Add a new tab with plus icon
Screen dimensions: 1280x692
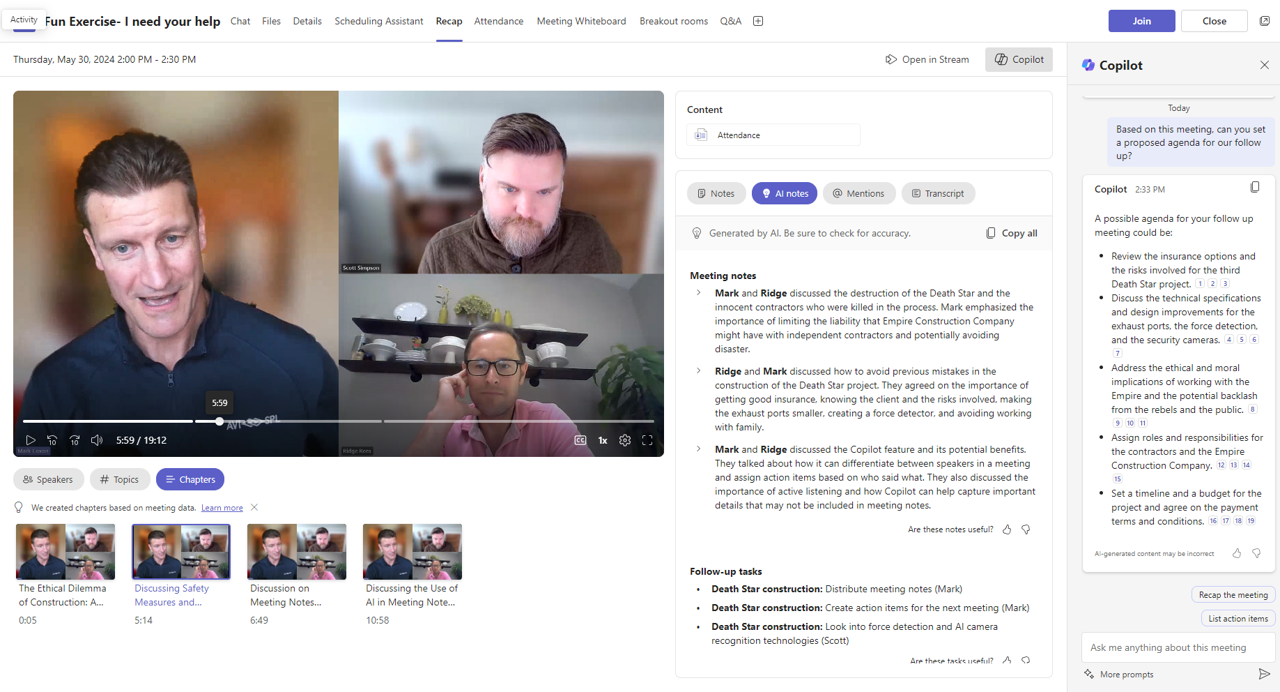coord(758,21)
